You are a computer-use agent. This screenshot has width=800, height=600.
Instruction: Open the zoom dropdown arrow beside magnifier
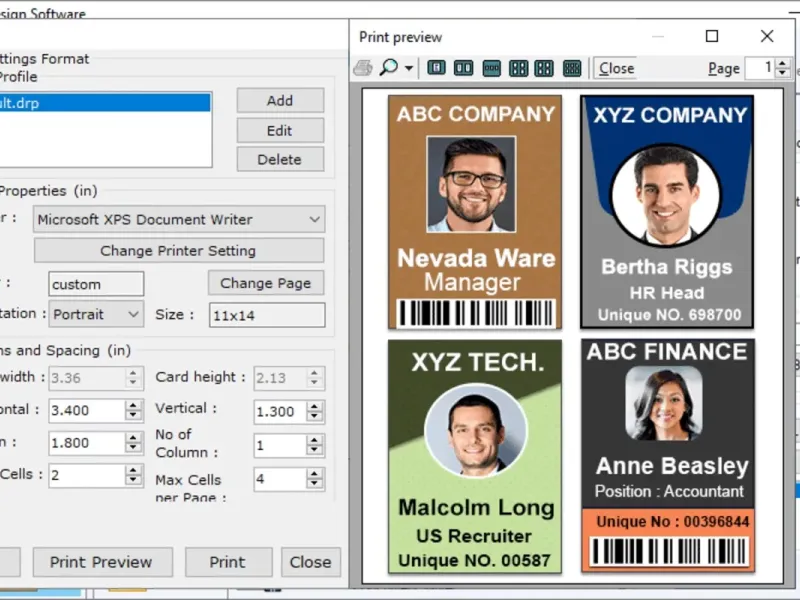pyautogui.click(x=409, y=68)
